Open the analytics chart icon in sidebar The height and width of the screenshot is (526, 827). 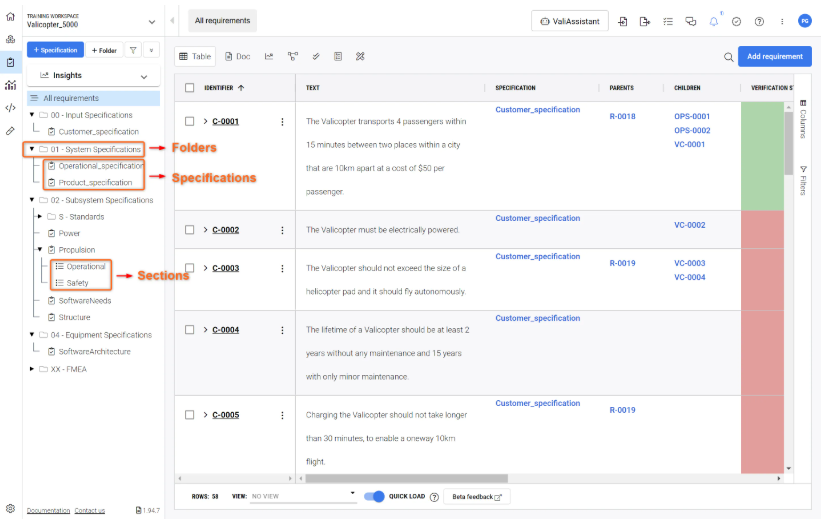tap(10, 85)
